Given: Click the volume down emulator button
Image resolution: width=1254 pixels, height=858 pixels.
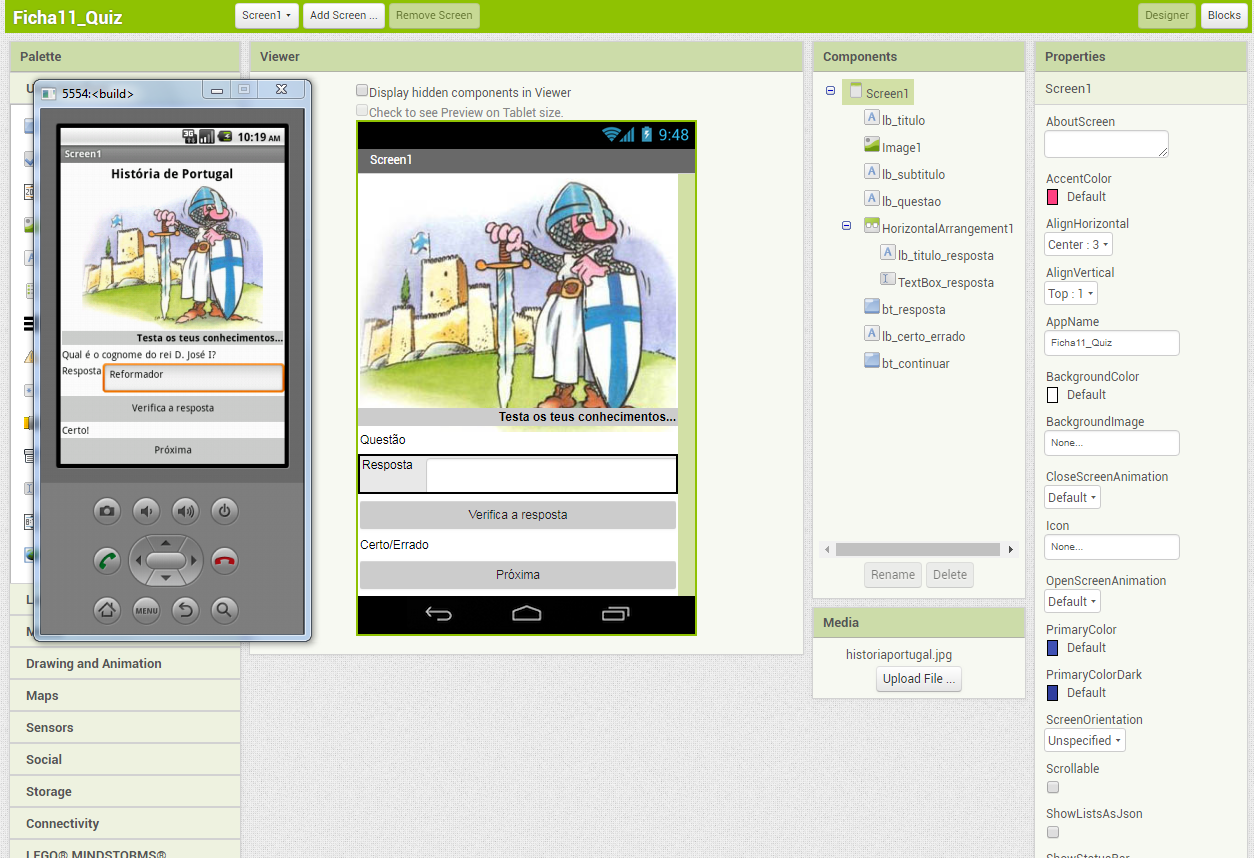Looking at the screenshot, I should 147,511.
